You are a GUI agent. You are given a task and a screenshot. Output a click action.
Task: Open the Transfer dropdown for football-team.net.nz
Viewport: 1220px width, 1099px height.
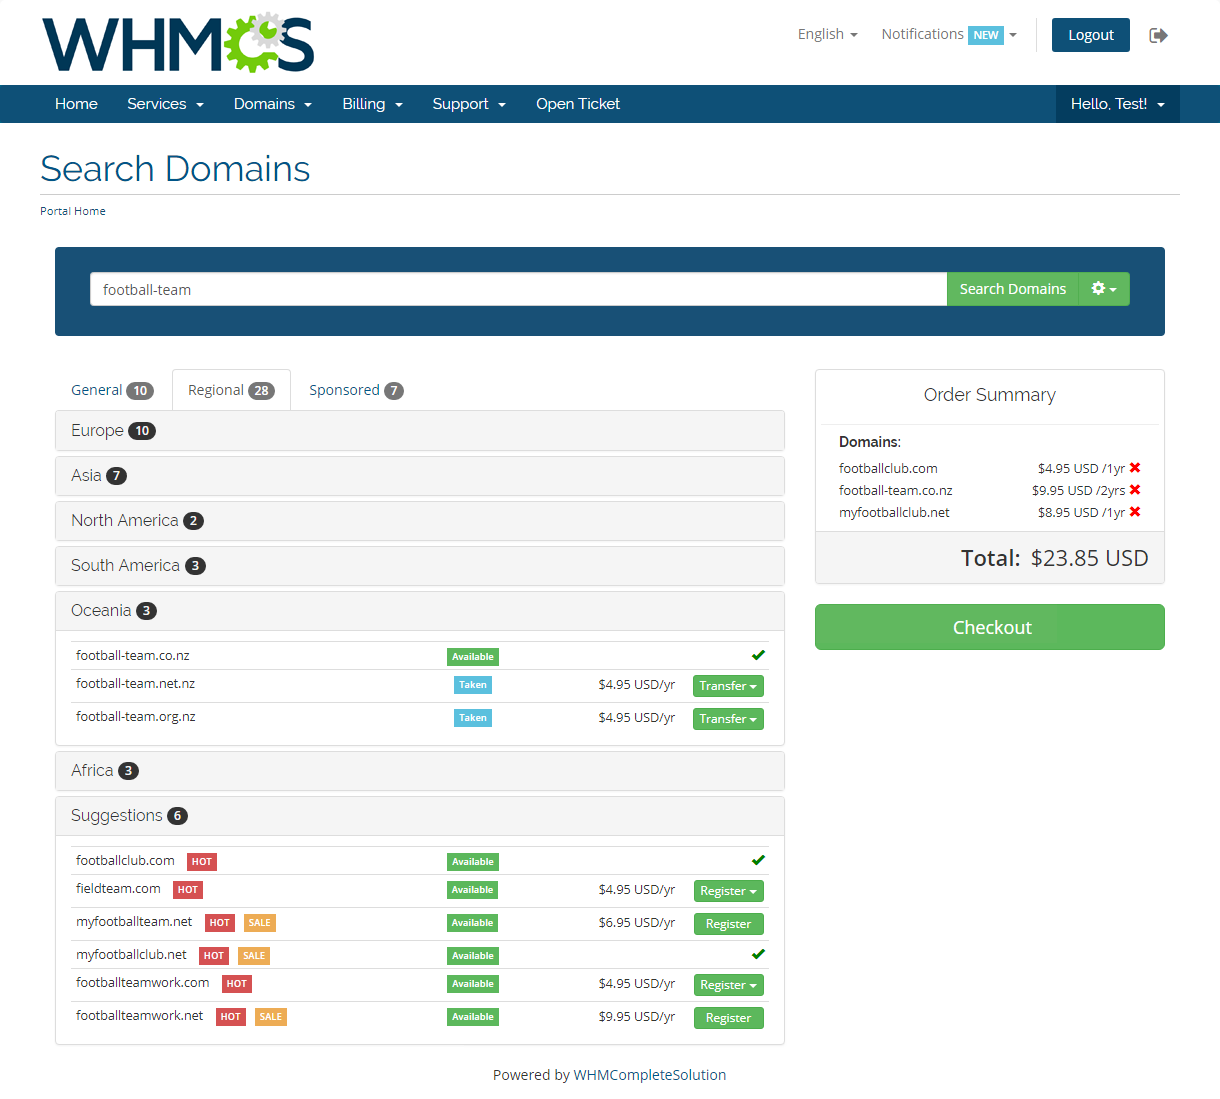728,686
